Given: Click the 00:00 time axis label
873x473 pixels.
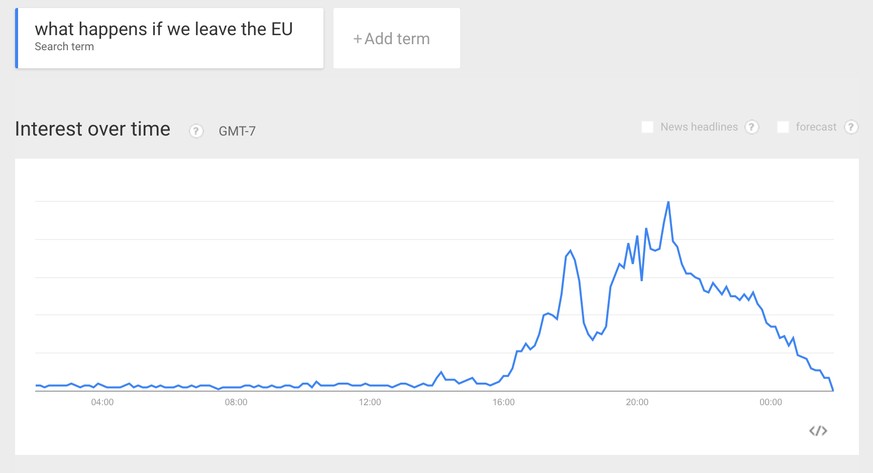Looking at the screenshot, I should click(x=770, y=403).
